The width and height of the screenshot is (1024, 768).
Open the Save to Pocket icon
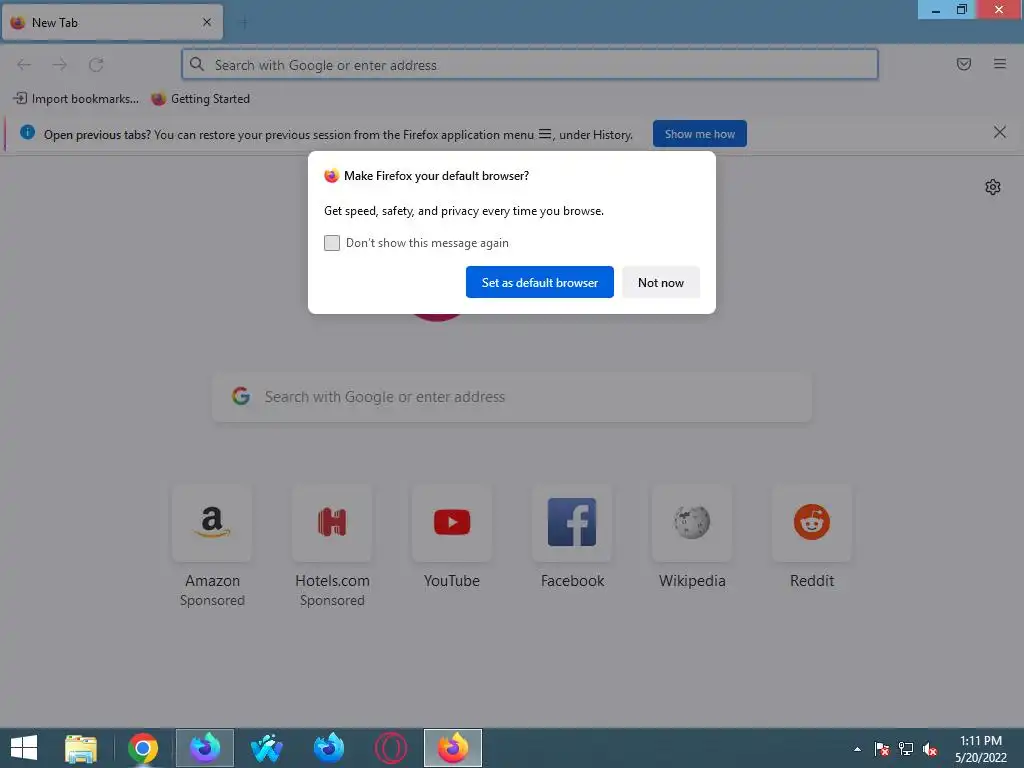click(963, 64)
